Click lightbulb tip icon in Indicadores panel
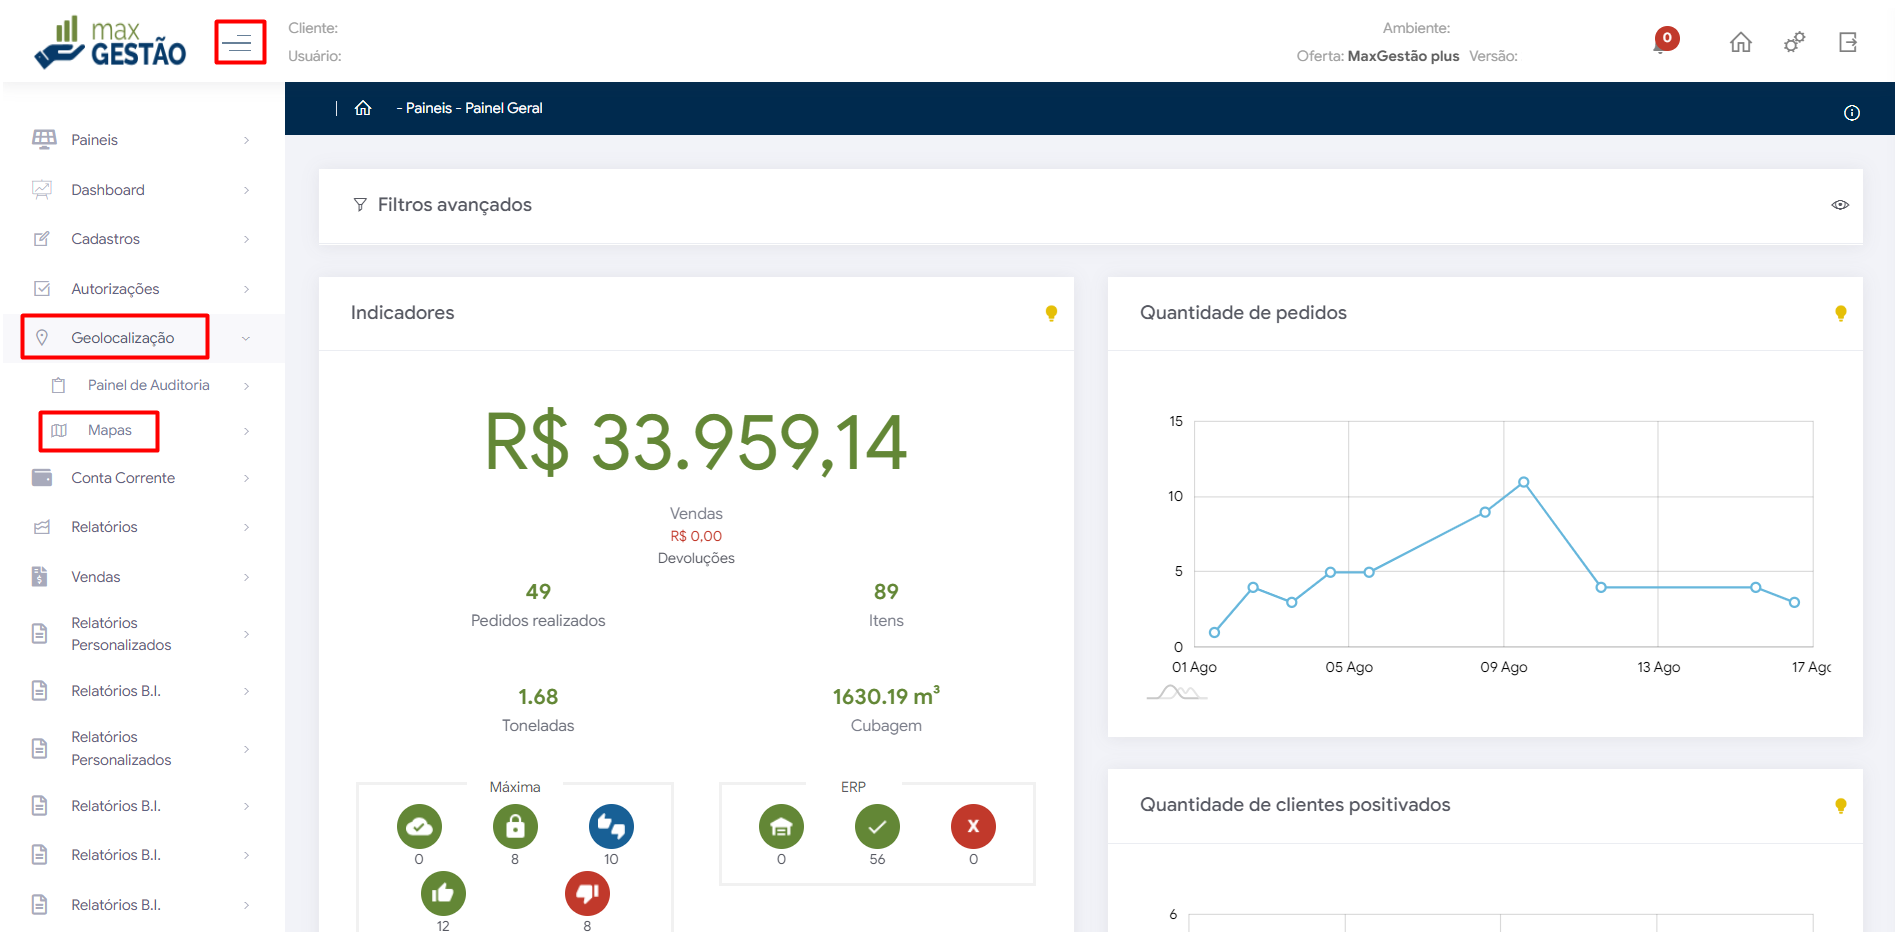 click(x=1051, y=313)
